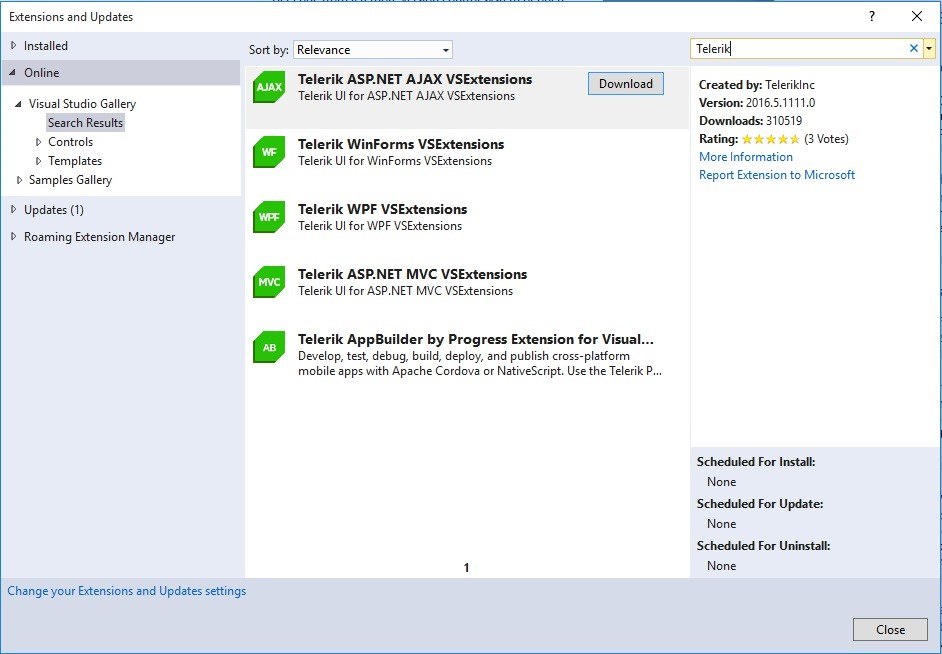
Task: Expand the Templates node arrow
Action: click(38, 161)
